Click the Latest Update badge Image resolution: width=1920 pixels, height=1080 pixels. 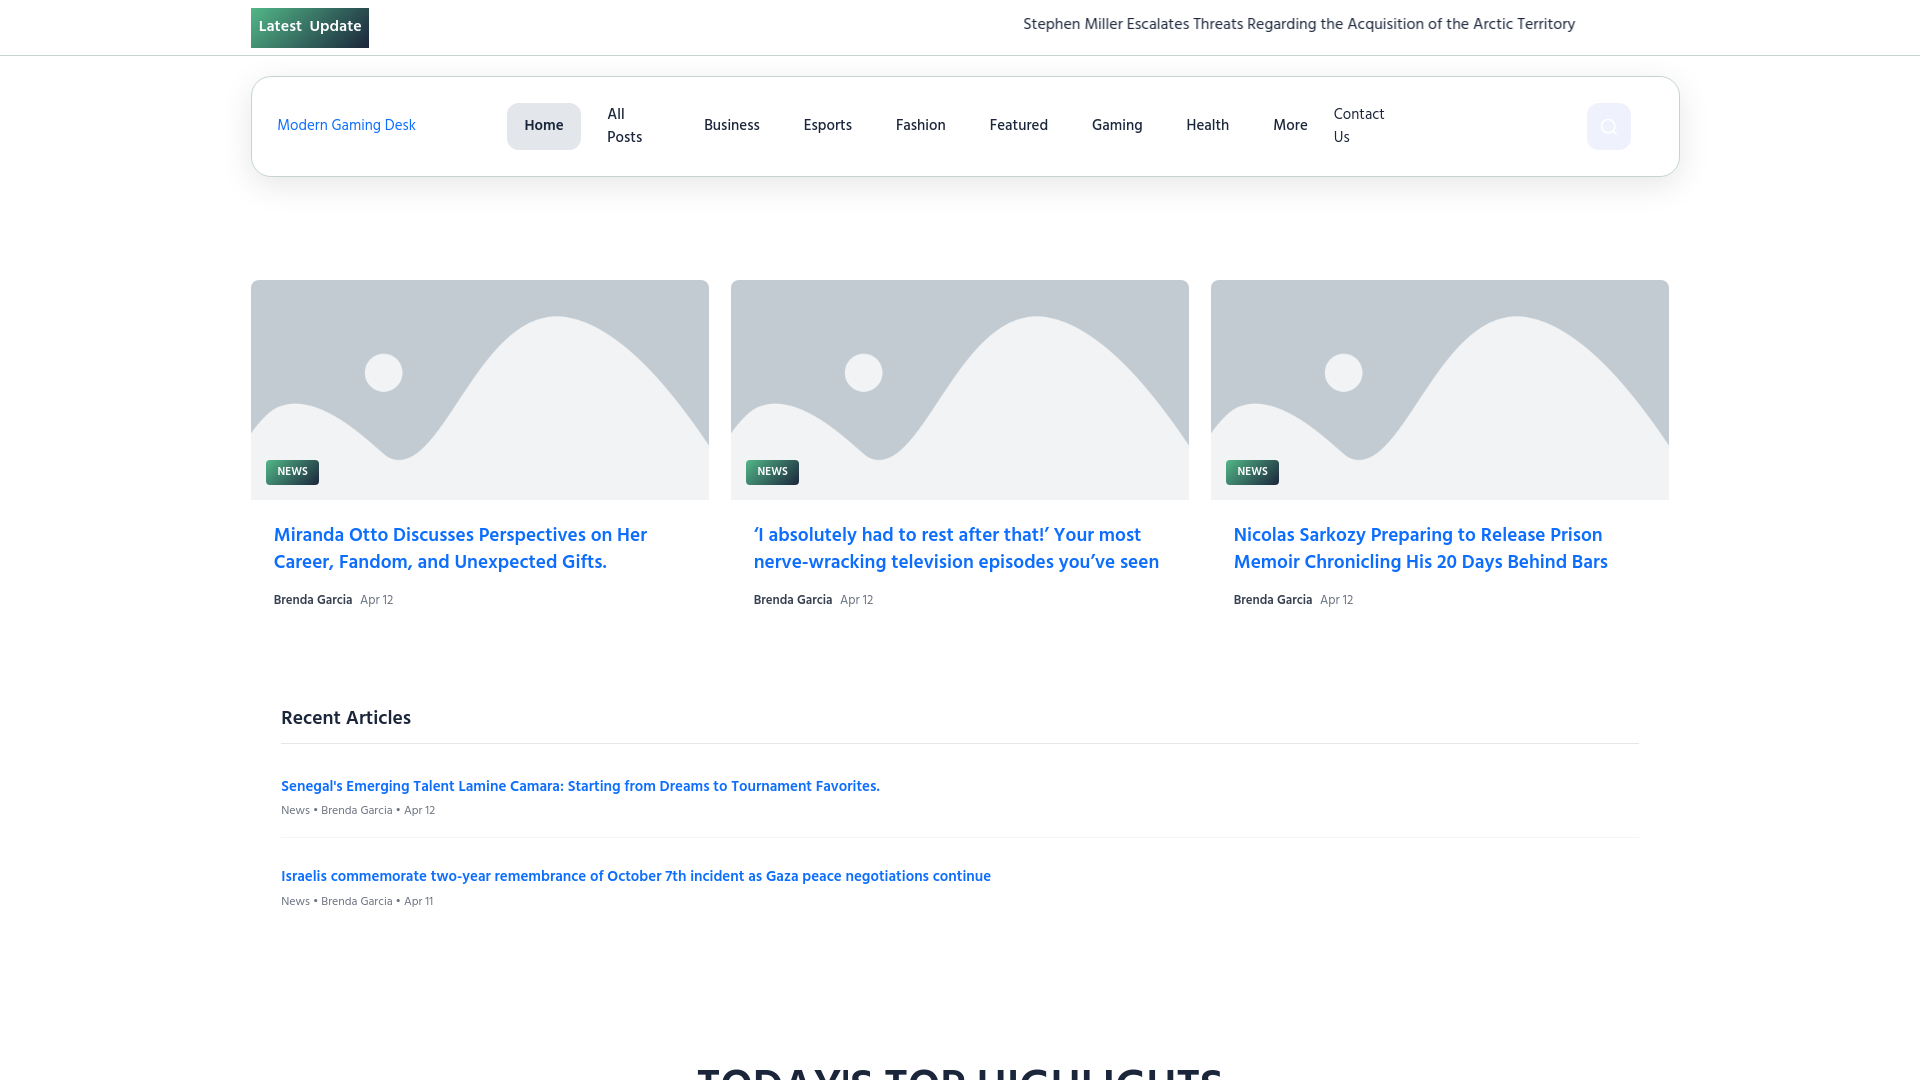pos(310,27)
